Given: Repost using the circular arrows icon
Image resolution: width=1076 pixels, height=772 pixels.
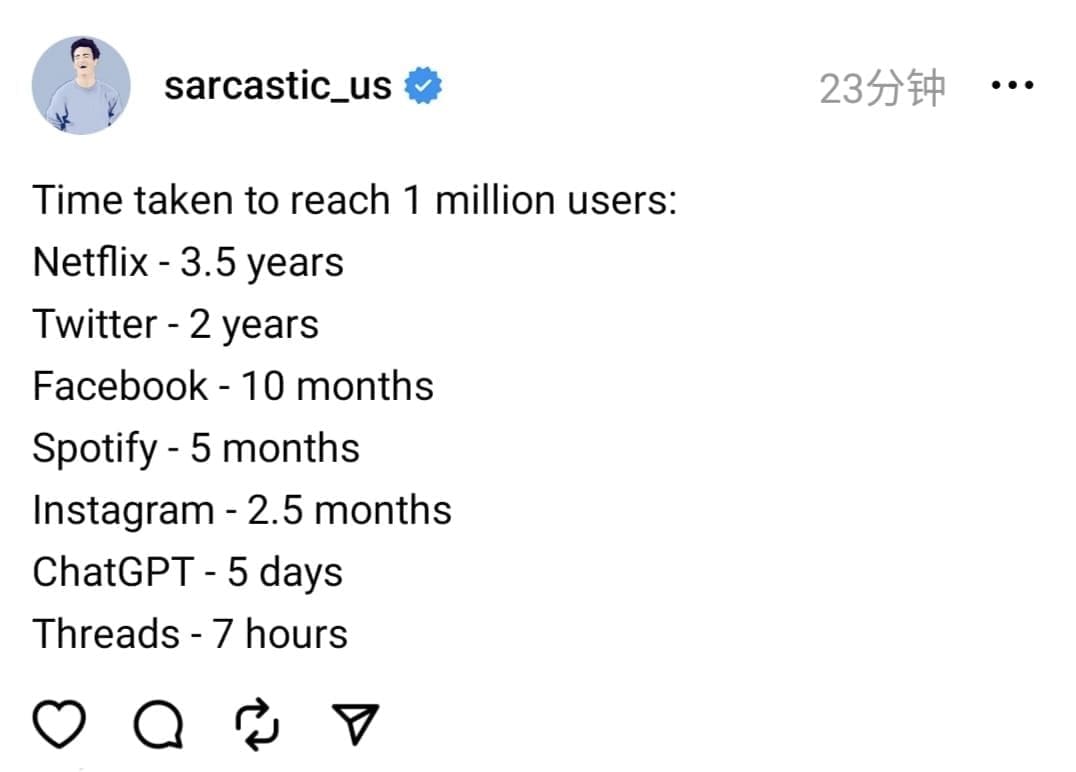Looking at the screenshot, I should pos(256,724).
